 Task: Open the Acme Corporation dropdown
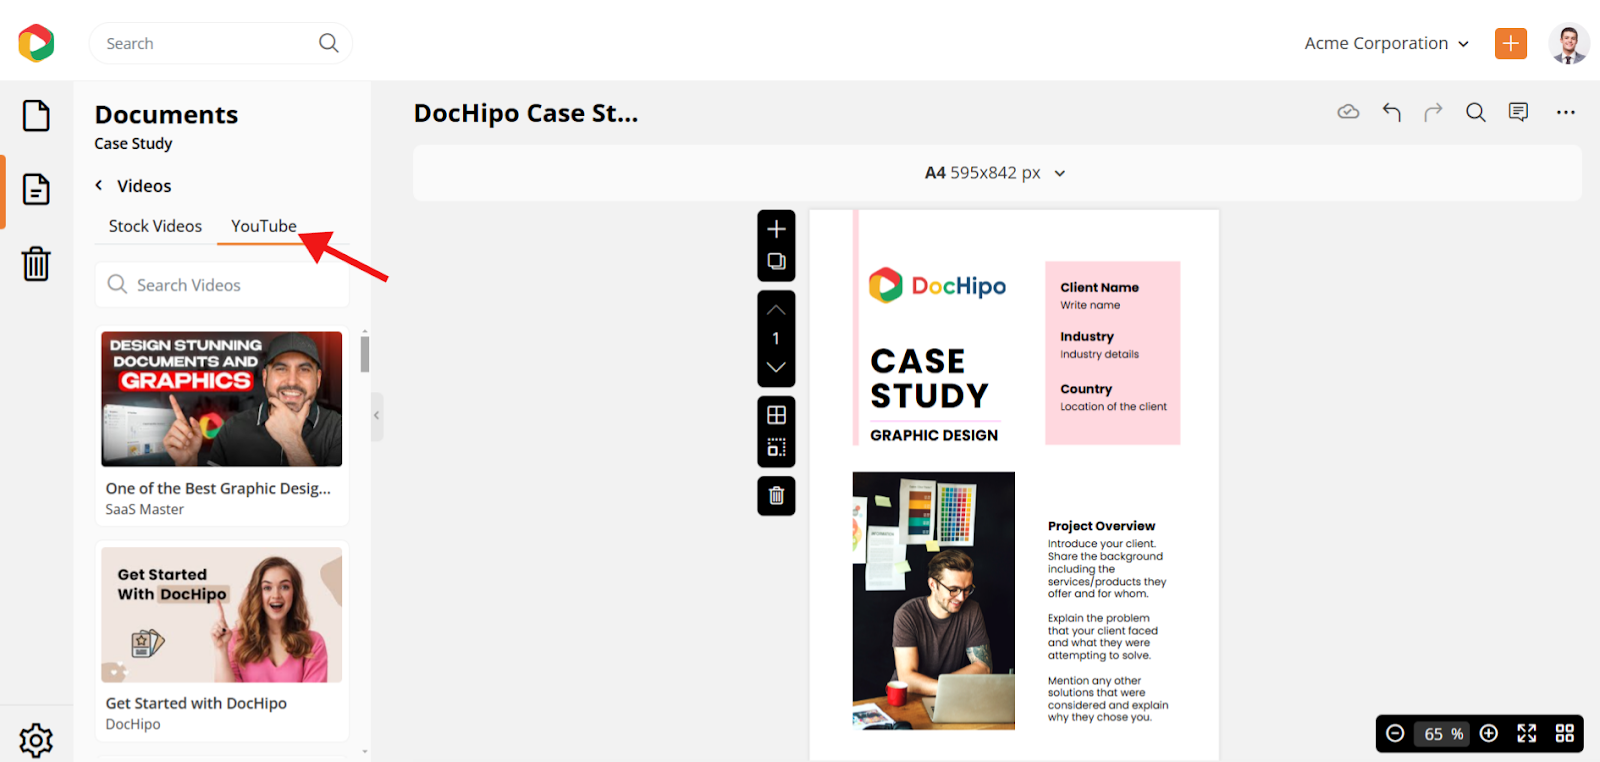coord(1386,43)
